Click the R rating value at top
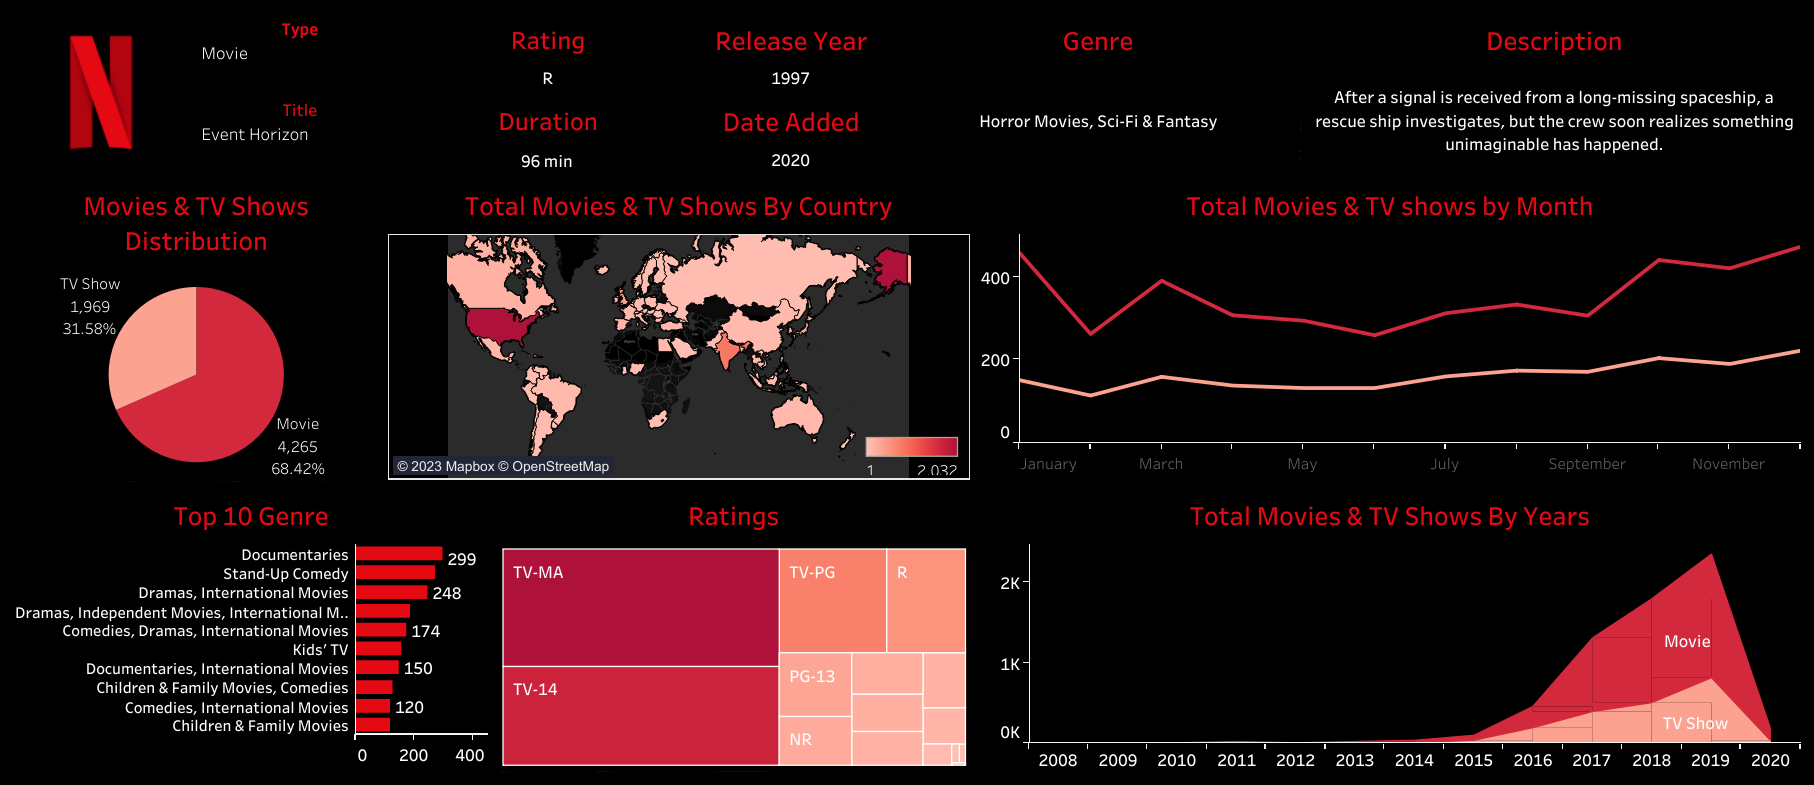The image size is (1814, 785). pyautogui.click(x=547, y=78)
